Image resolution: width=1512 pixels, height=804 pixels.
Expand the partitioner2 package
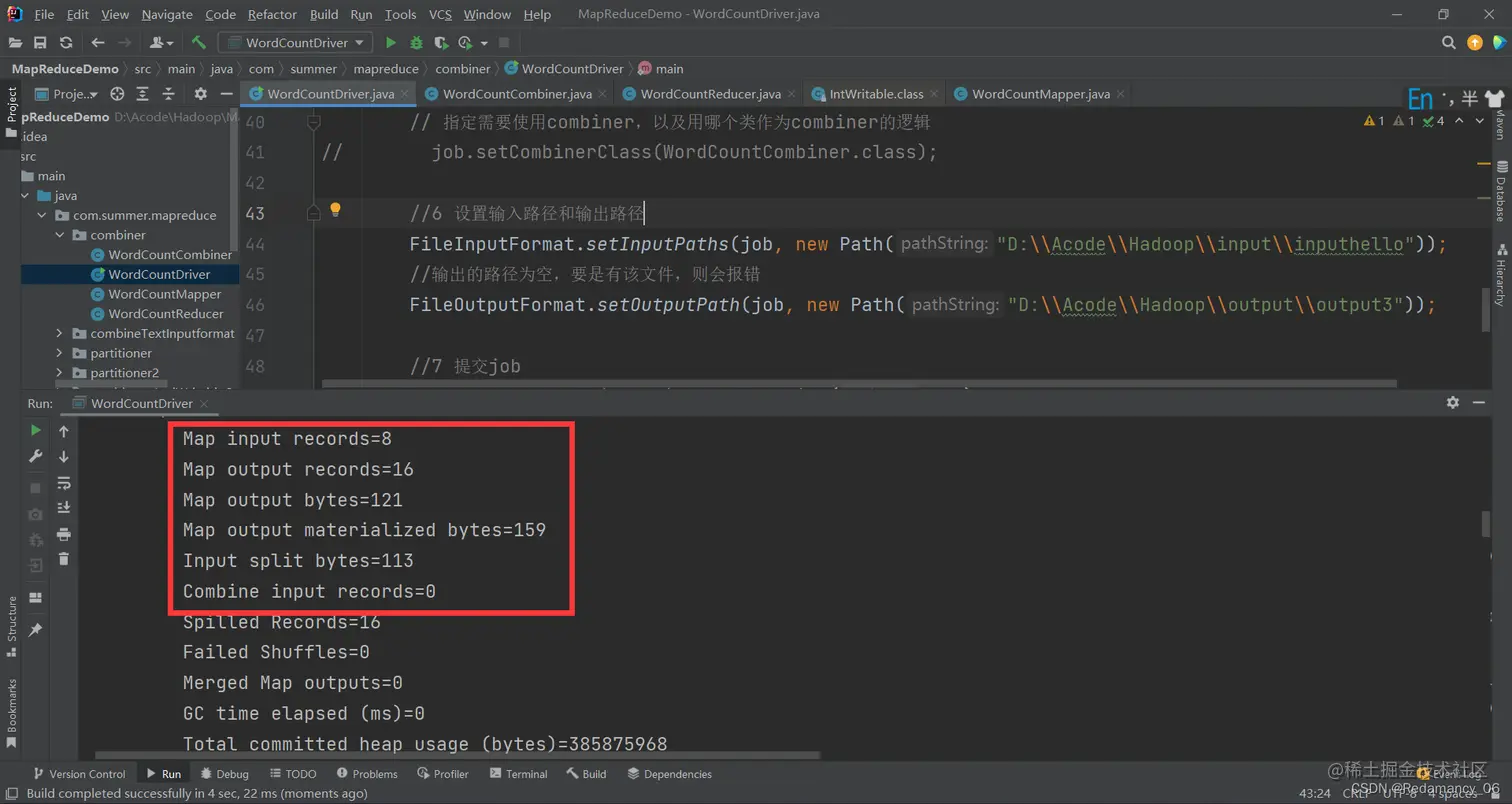60,373
